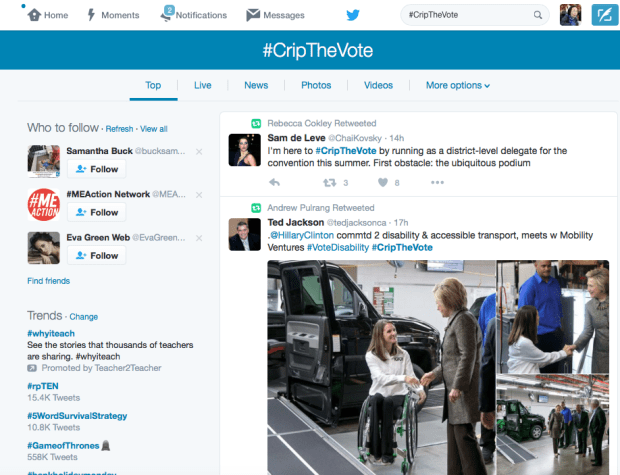Dismiss Samantha Buck suggestion

tap(199, 151)
